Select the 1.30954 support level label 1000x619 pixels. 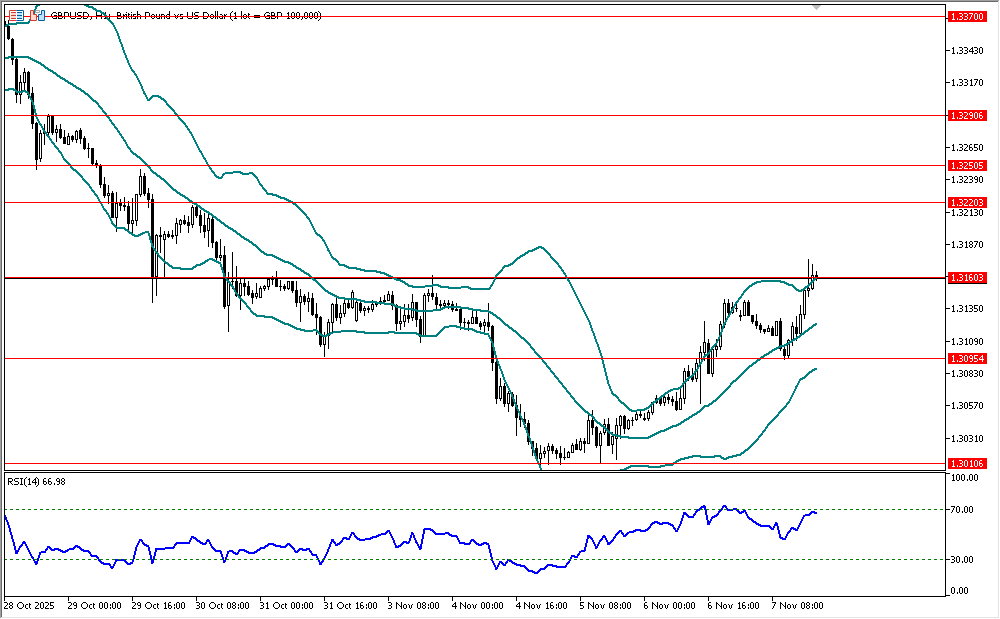(967, 358)
